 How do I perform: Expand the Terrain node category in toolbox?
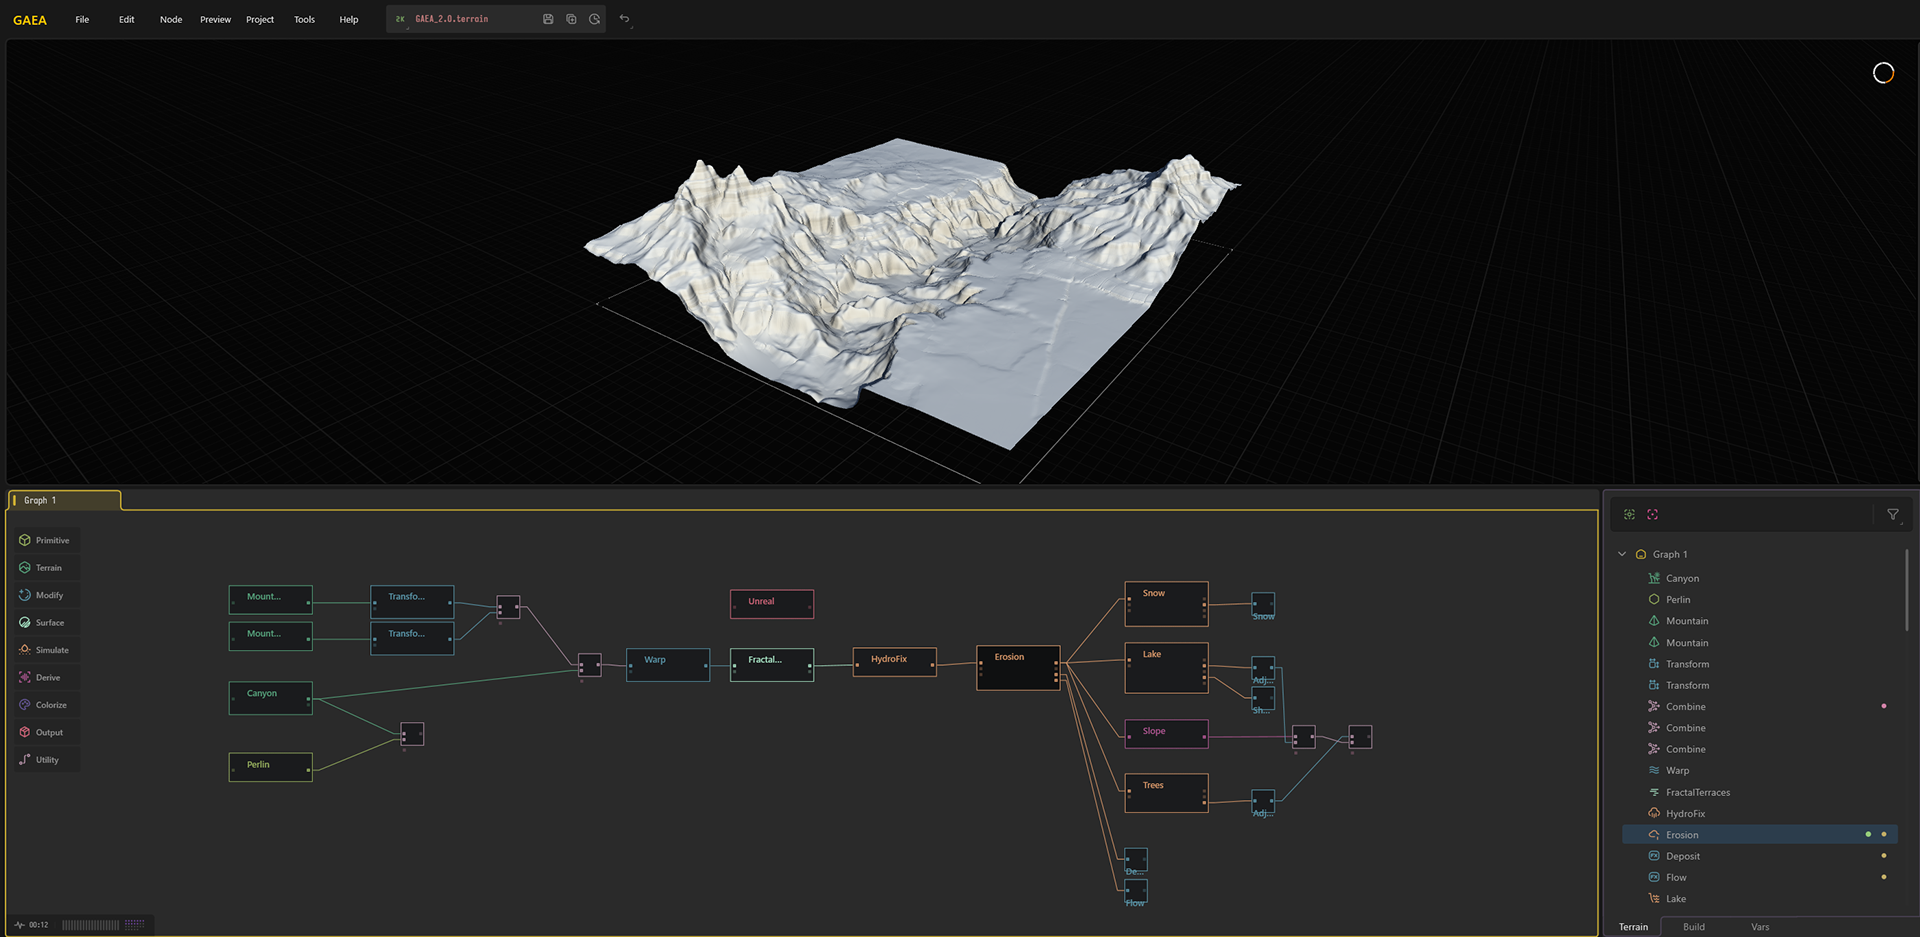click(x=45, y=568)
